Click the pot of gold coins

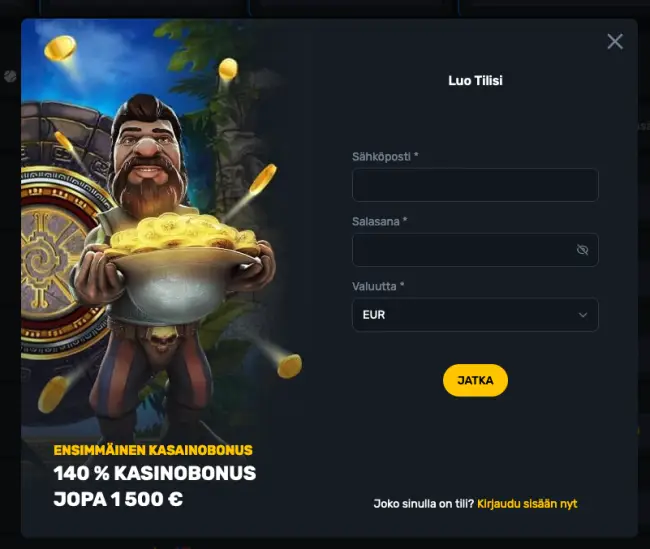[x=182, y=265]
